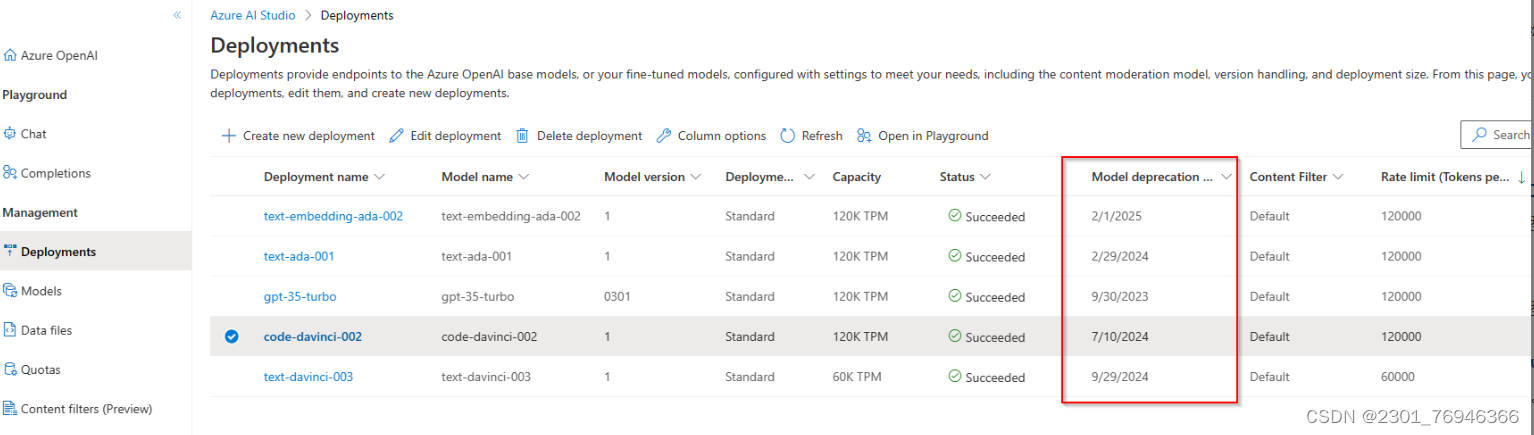
Task: Open Content filters (Preview) page
Action: [x=86, y=408]
